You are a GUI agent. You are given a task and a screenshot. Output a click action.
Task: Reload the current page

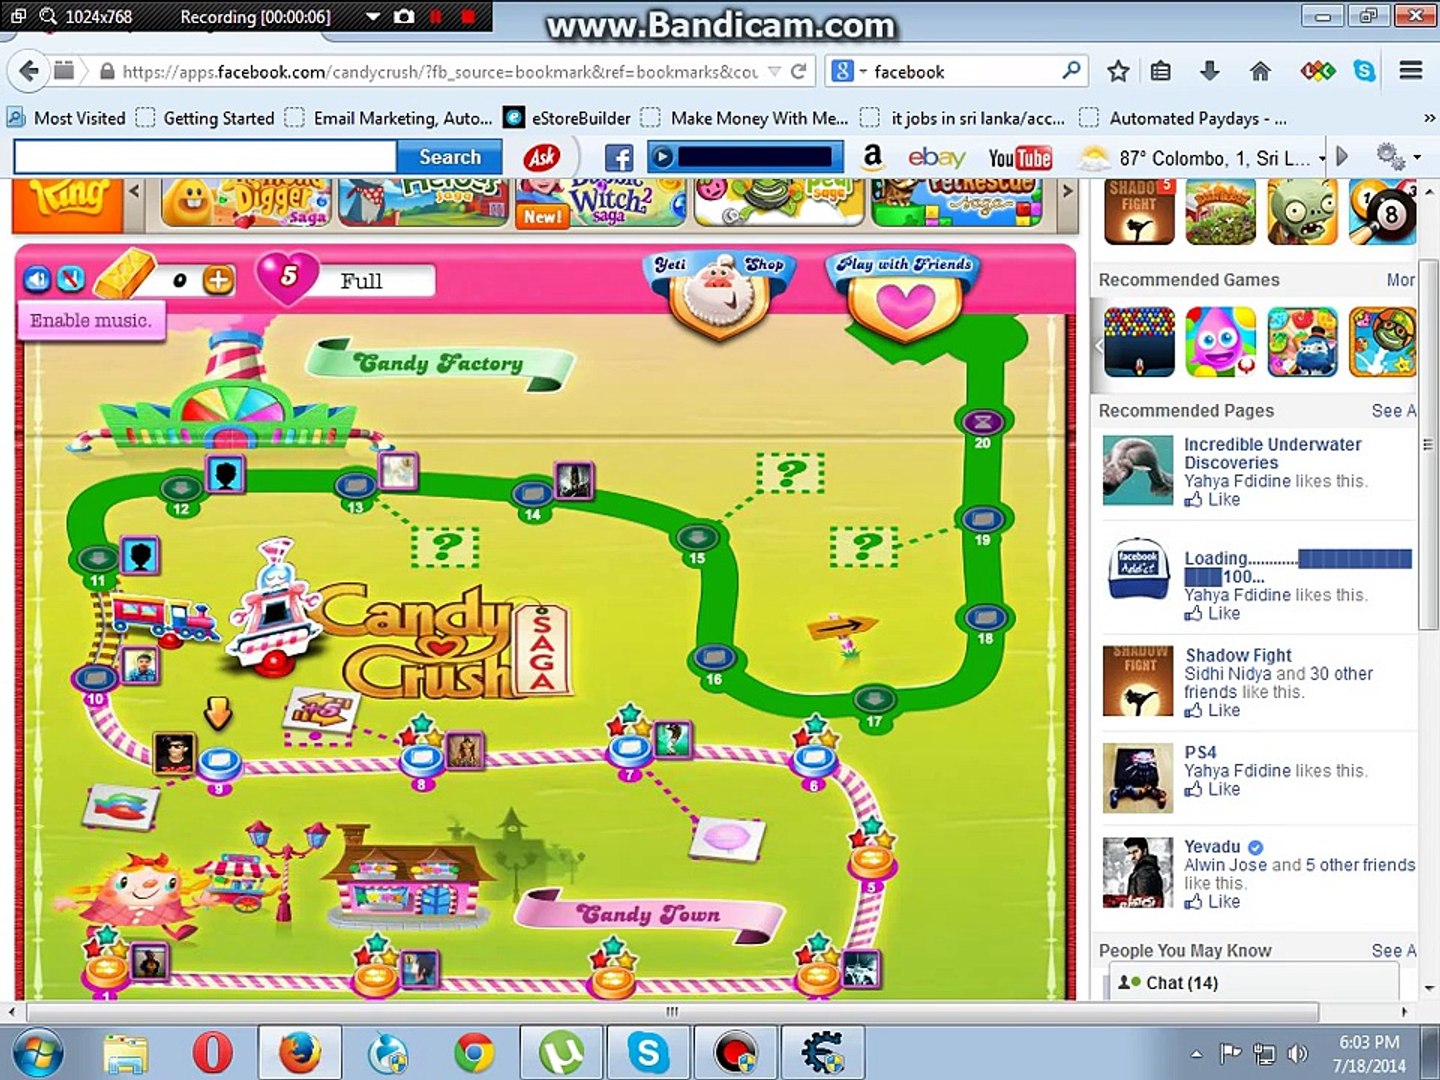[798, 71]
